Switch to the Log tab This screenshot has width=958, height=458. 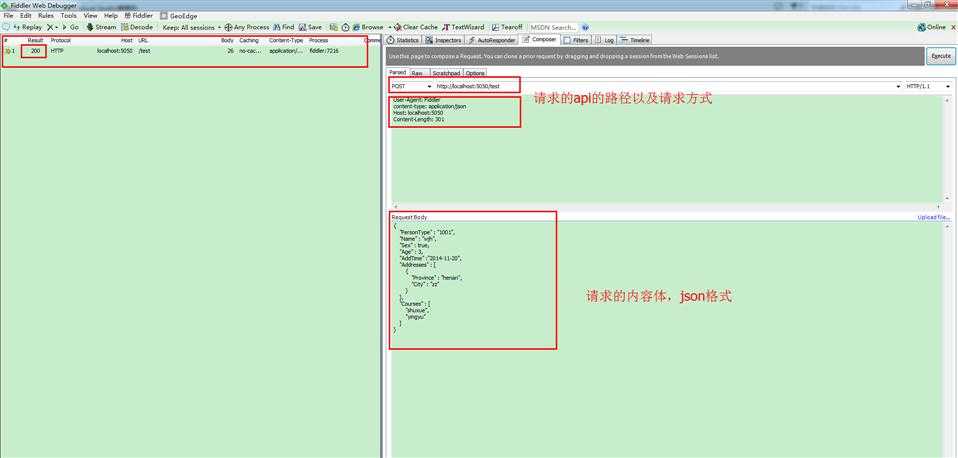(605, 40)
